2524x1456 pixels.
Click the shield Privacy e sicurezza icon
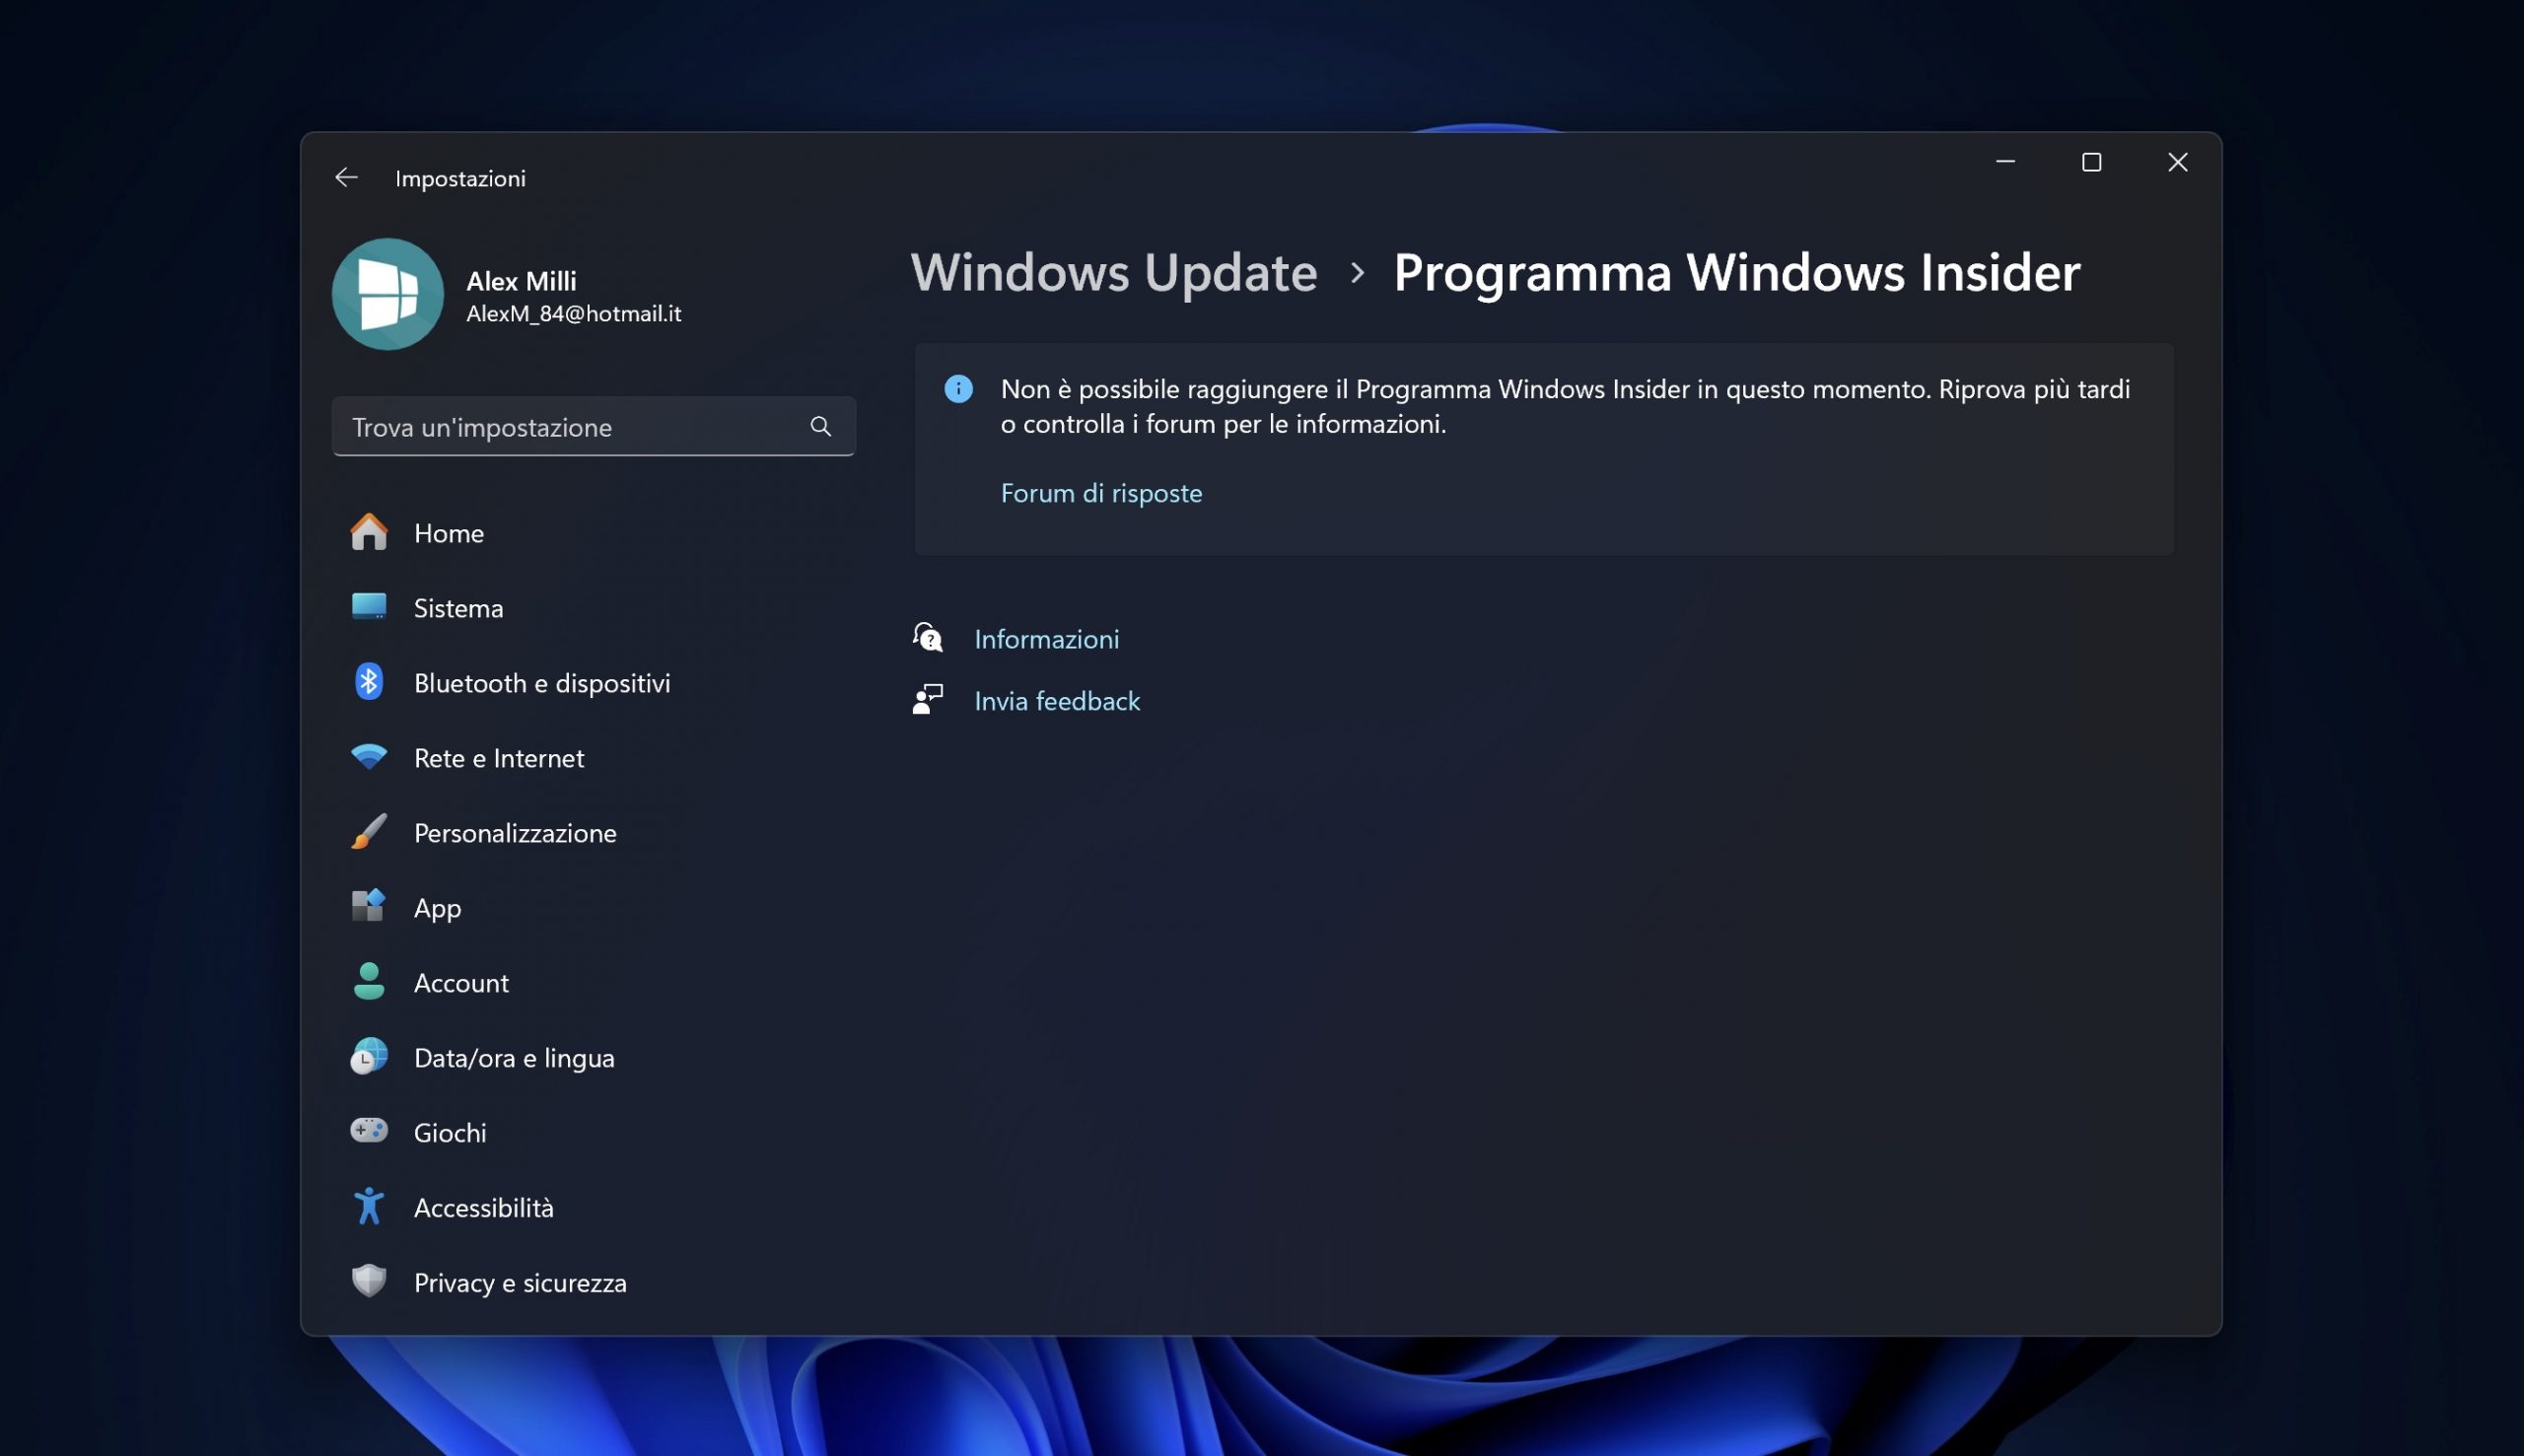click(369, 1281)
